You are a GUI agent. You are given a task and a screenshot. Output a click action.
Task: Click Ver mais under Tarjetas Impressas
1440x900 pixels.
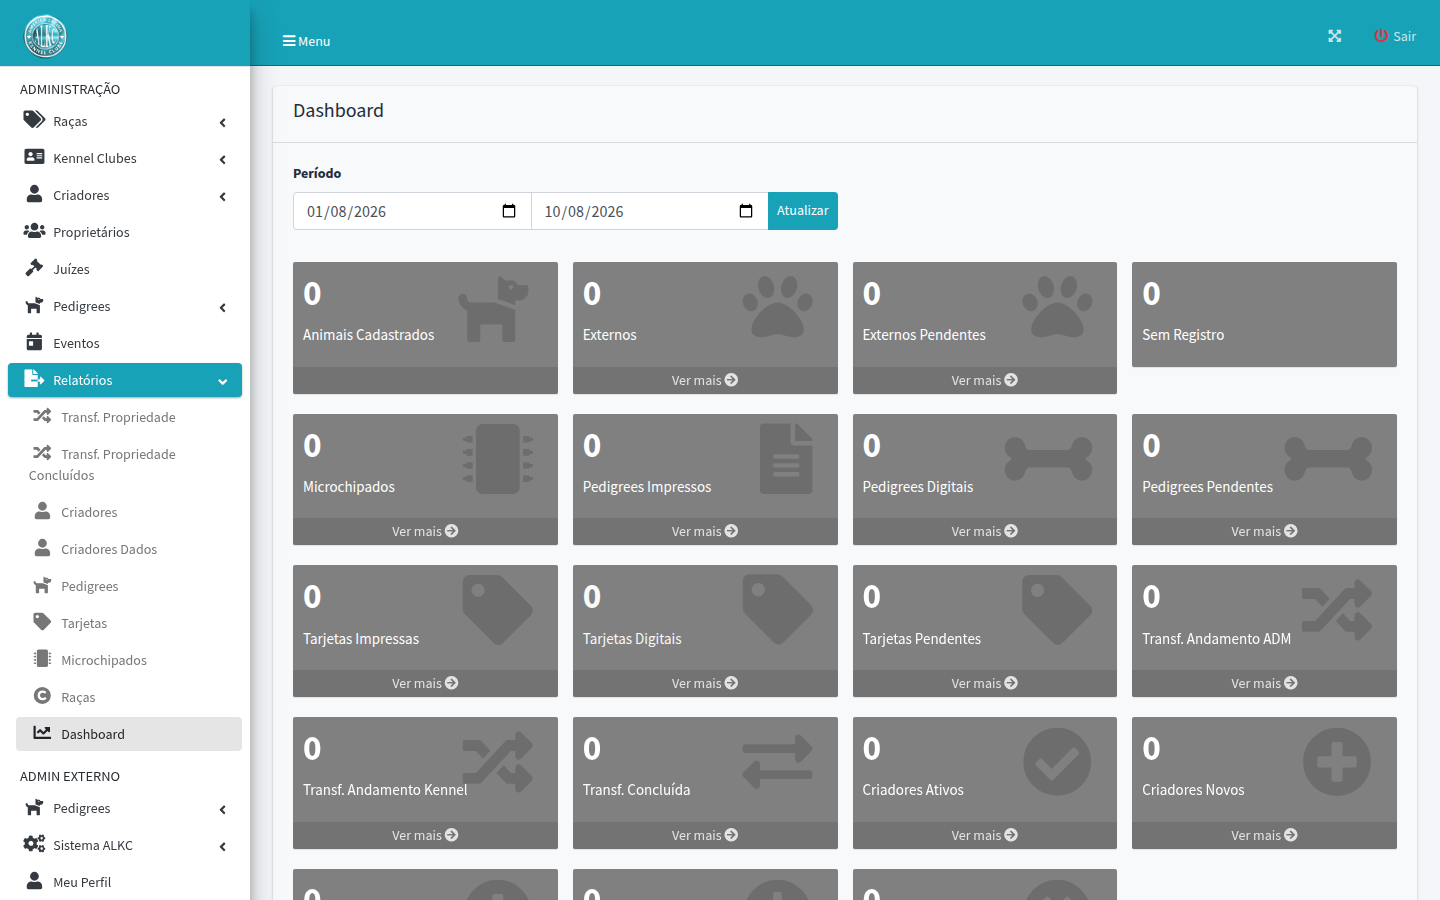(425, 683)
